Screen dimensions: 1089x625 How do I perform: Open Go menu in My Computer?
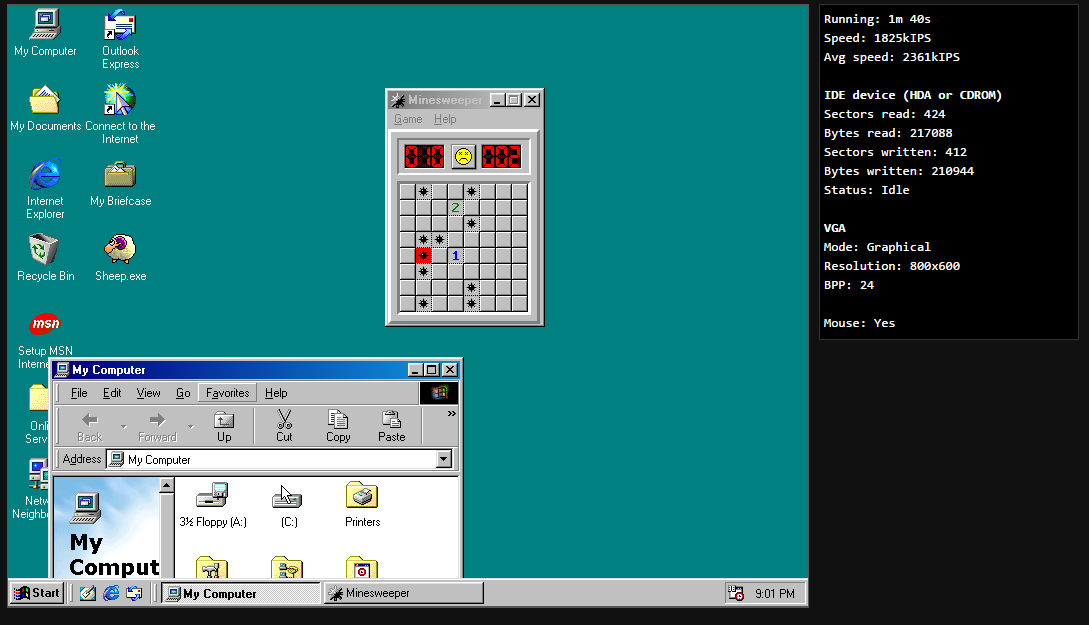(183, 393)
